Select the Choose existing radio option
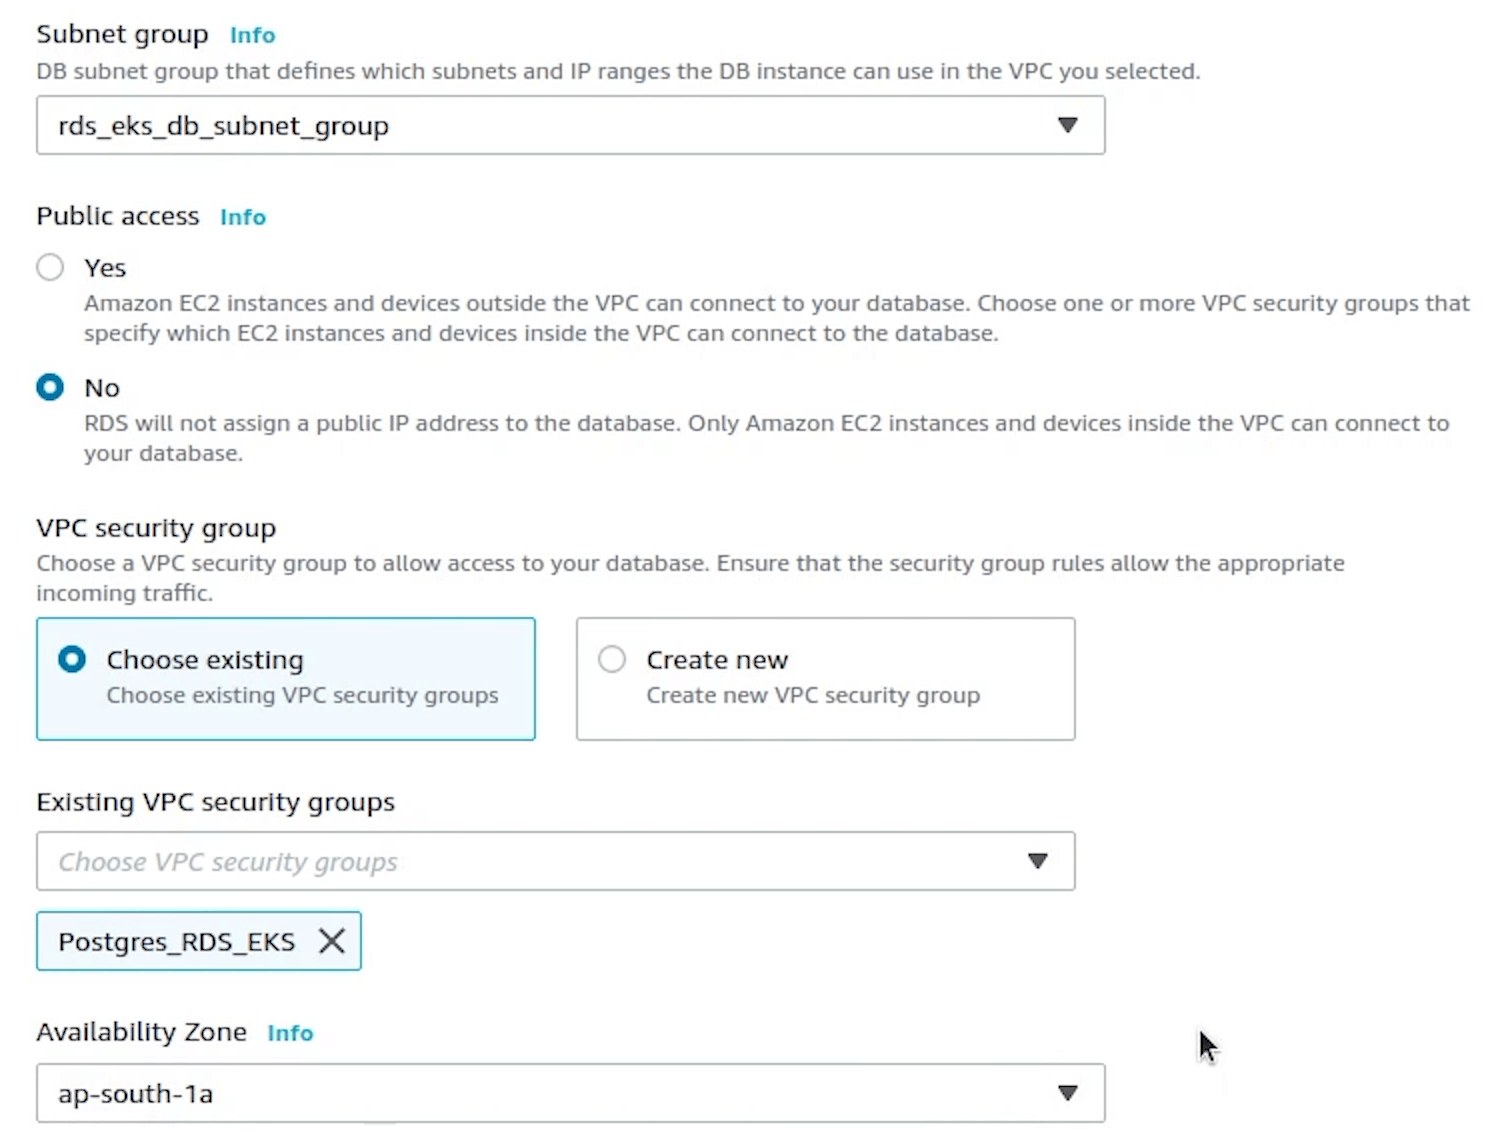Screen dimensions: 1500x1132 pos(72,659)
